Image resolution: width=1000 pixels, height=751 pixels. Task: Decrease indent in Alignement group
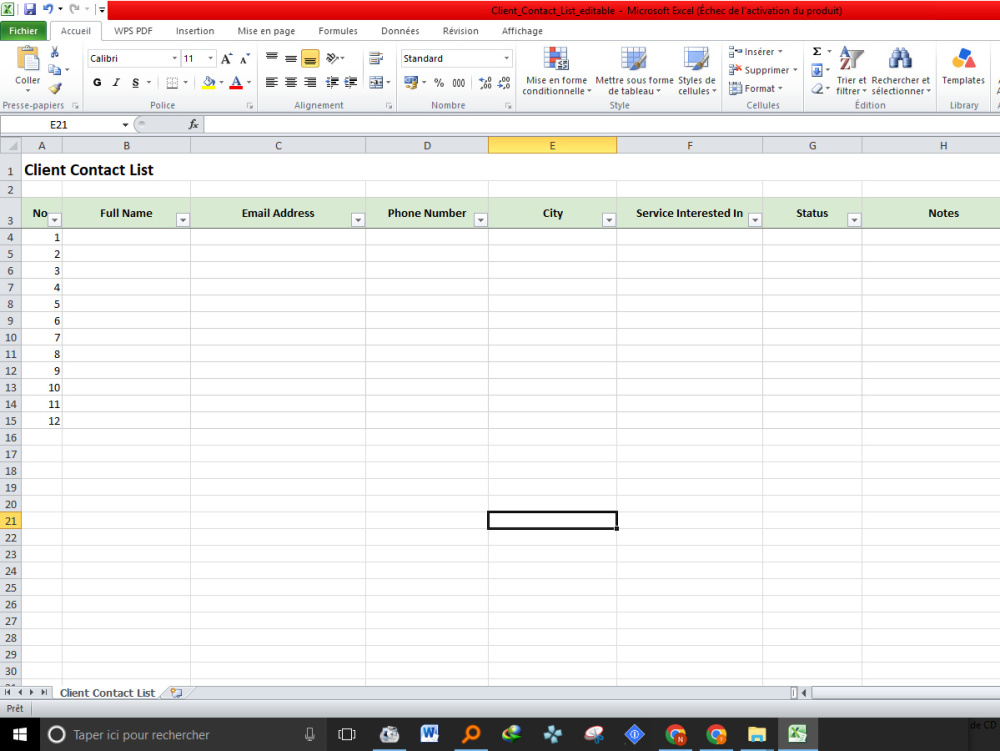click(332, 82)
